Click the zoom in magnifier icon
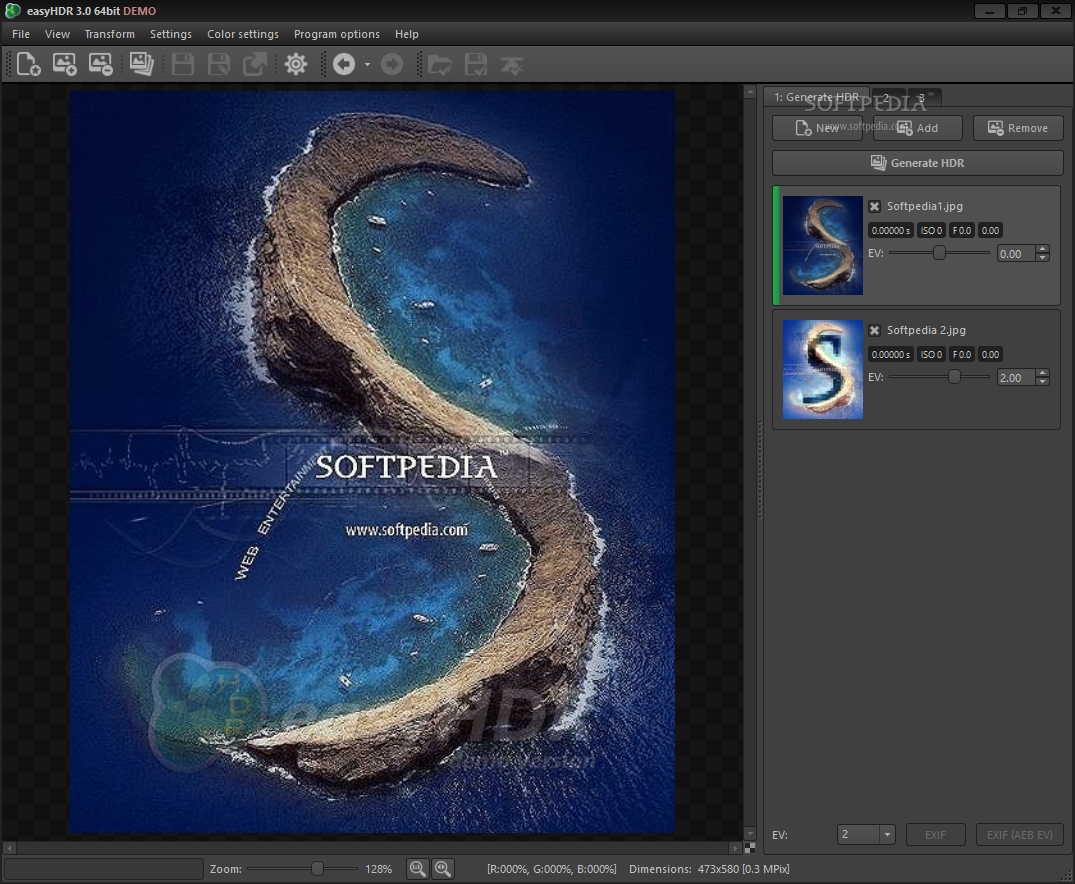The height and width of the screenshot is (884, 1075). click(443, 869)
